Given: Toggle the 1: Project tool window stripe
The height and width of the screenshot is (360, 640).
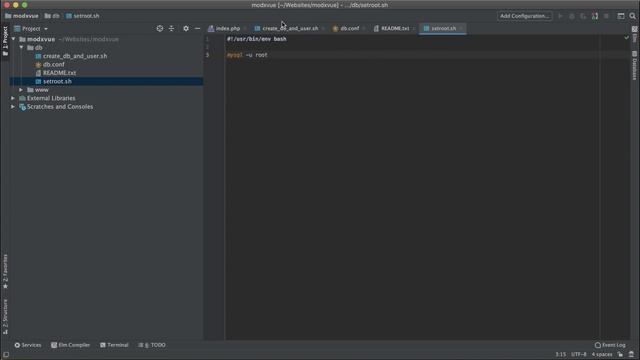Looking at the screenshot, I should tap(5, 41).
